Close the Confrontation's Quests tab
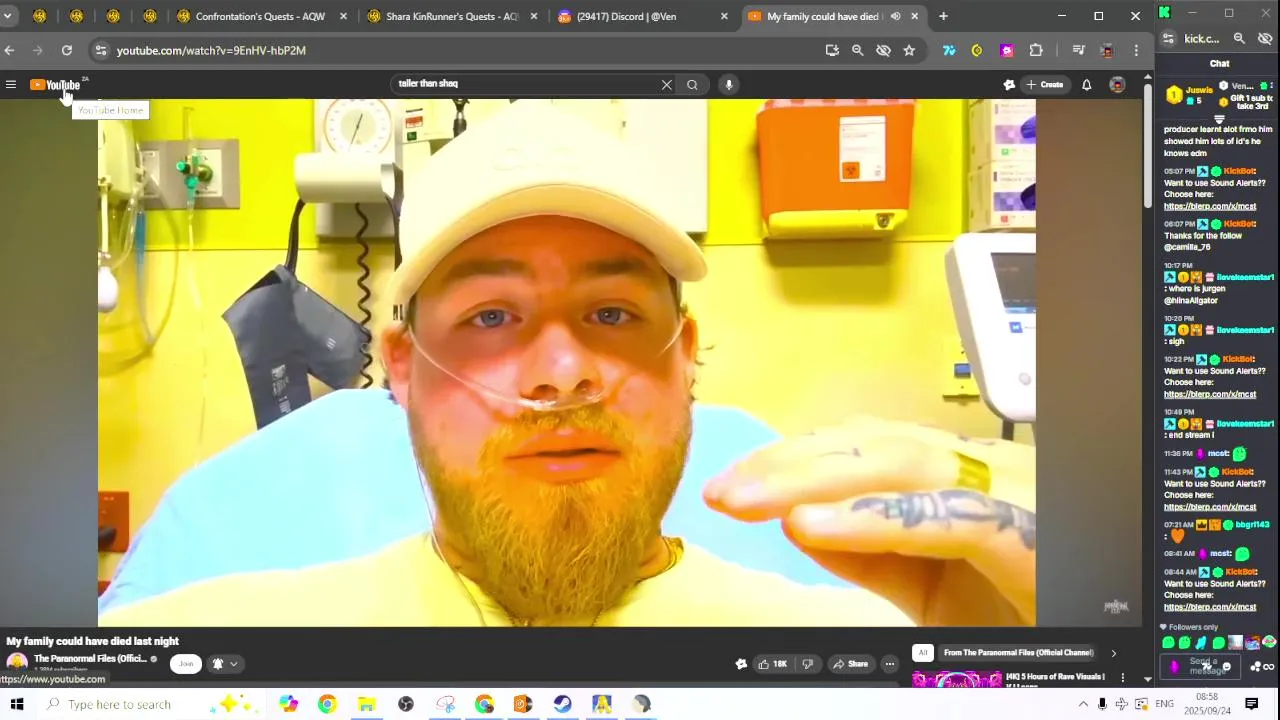 (344, 16)
